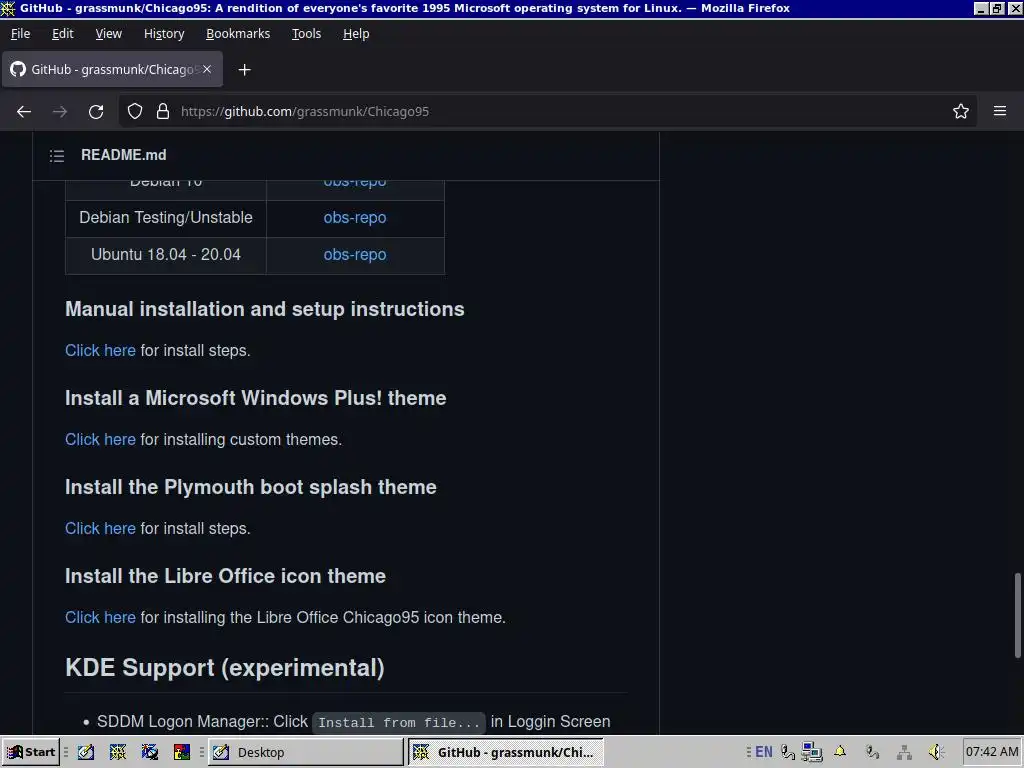1024x768 pixels.
Task: Open the network computers tray icon
Action: click(812, 752)
